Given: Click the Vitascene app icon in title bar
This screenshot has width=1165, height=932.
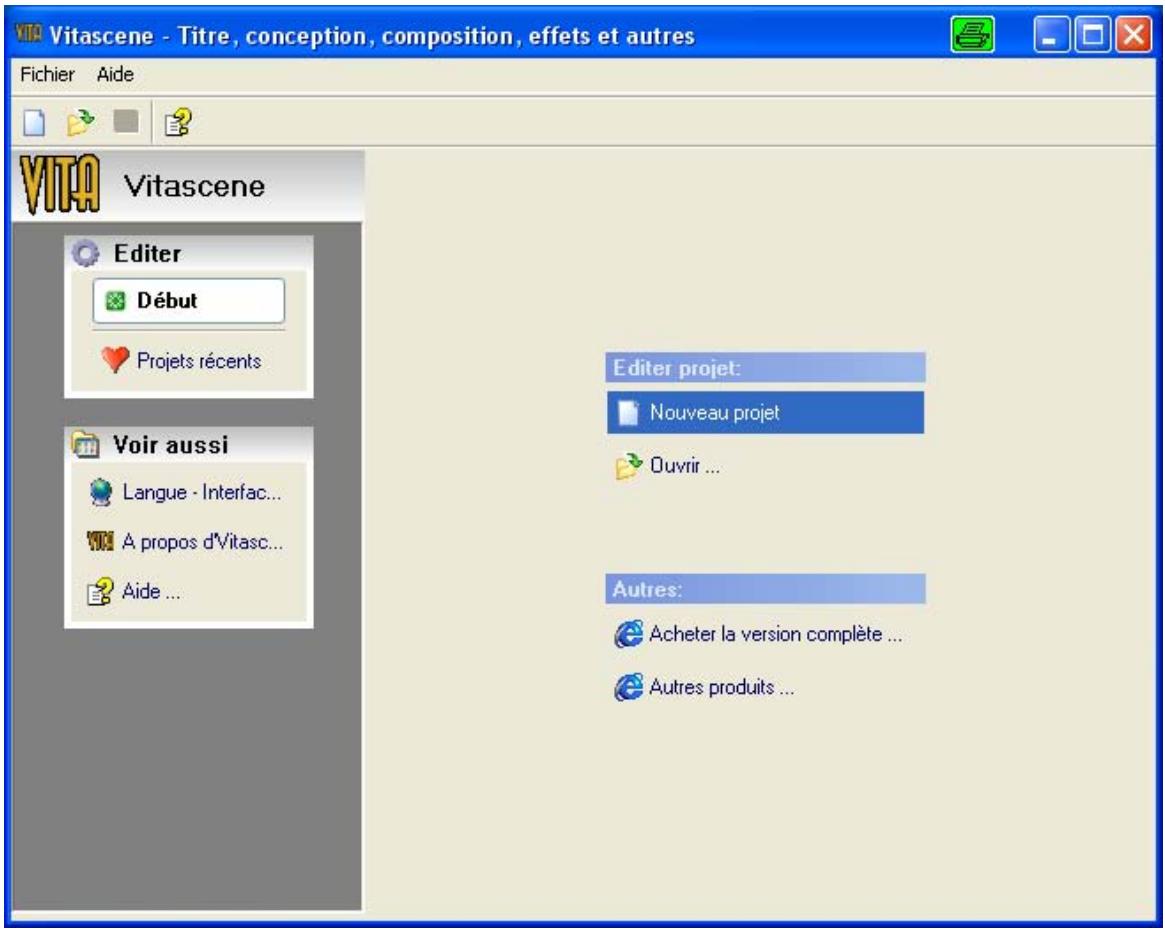Looking at the screenshot, I should [29, 33].
